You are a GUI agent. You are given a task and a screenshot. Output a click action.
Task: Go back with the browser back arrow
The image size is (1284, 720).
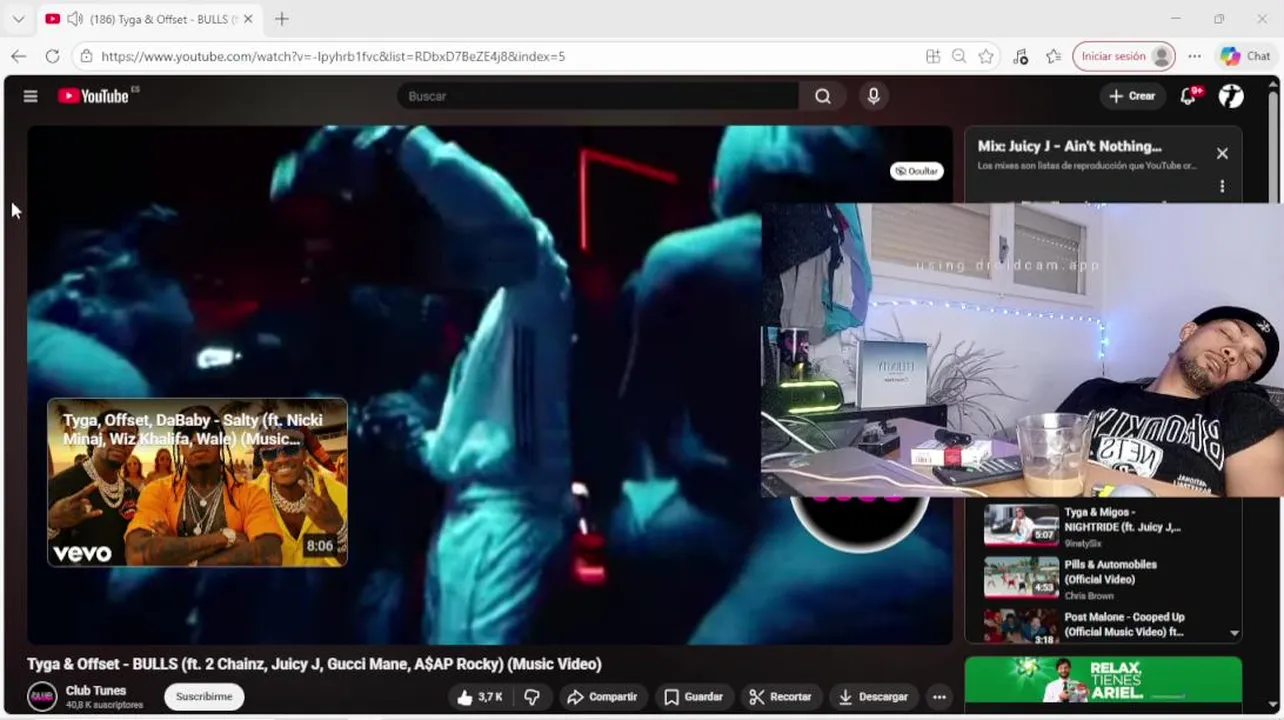pyautogui.click(x=19, y=56)
